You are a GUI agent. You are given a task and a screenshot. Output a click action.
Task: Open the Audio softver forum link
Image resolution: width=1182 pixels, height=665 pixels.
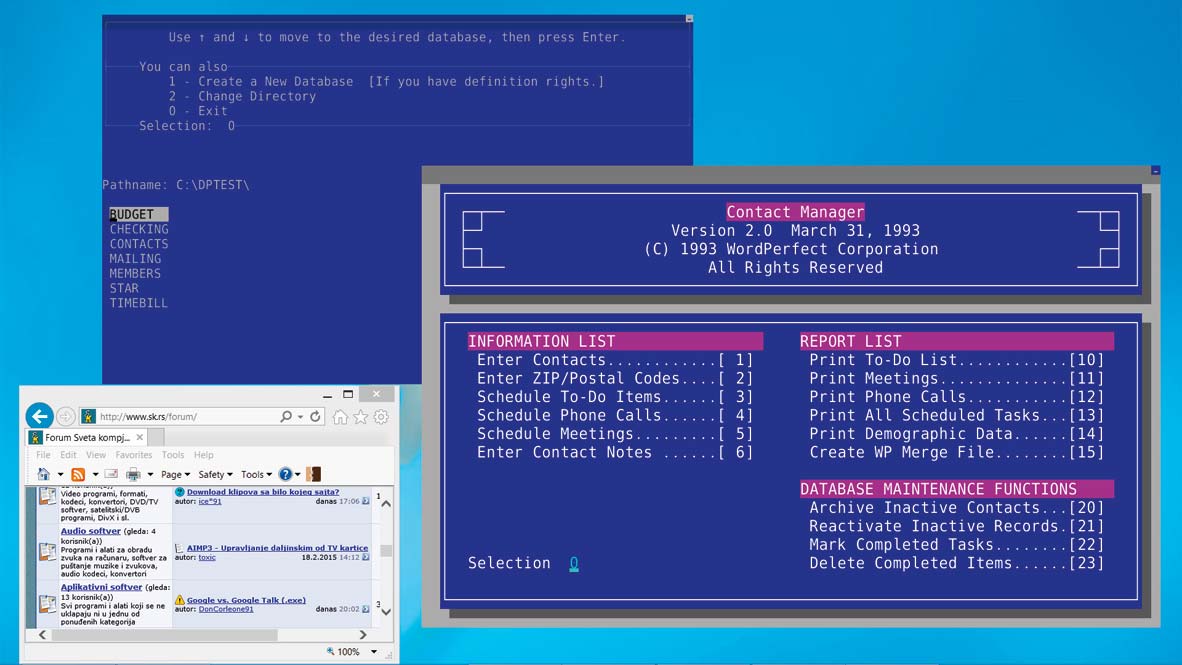pyautogui.click(x=90, y=531)
